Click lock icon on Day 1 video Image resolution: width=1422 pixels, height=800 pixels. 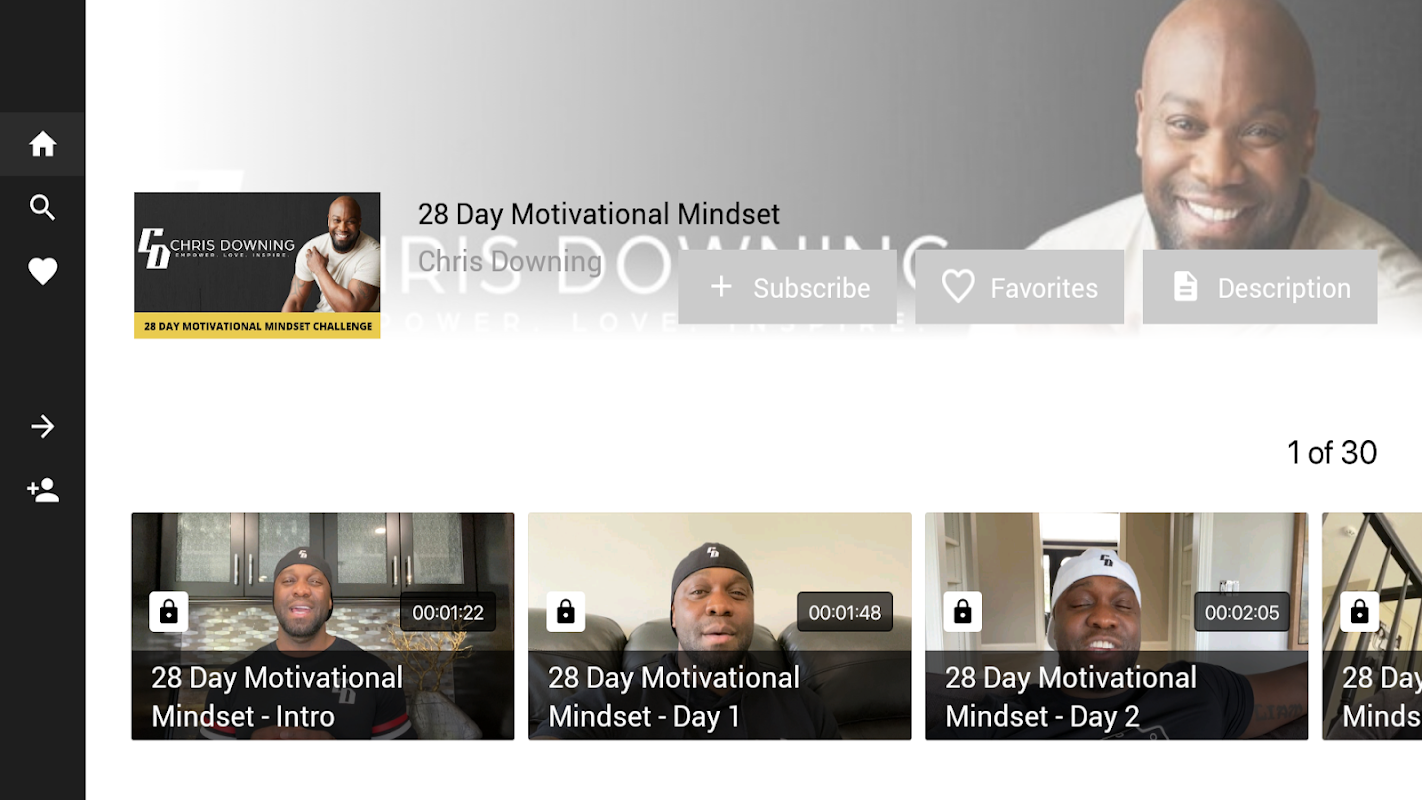click(x=566, y=611)
